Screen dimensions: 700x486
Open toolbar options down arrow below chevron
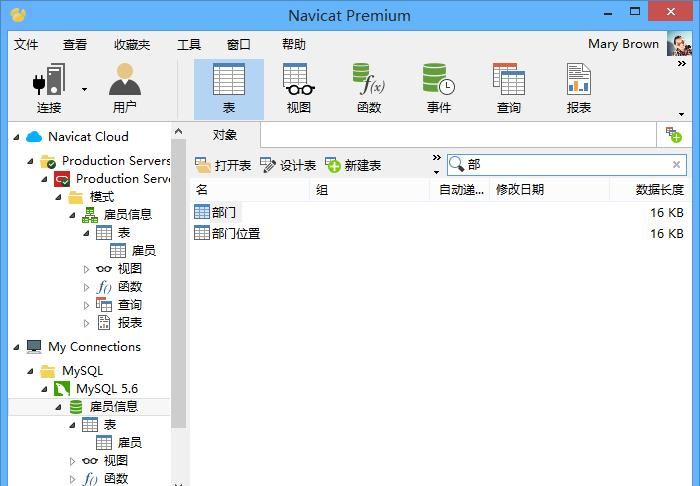click(x=681, y=114)
